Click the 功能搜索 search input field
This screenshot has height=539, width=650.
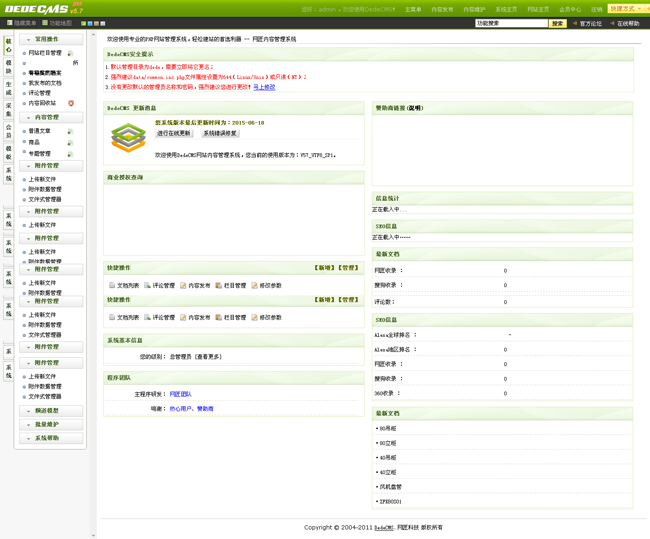(511, 23)
